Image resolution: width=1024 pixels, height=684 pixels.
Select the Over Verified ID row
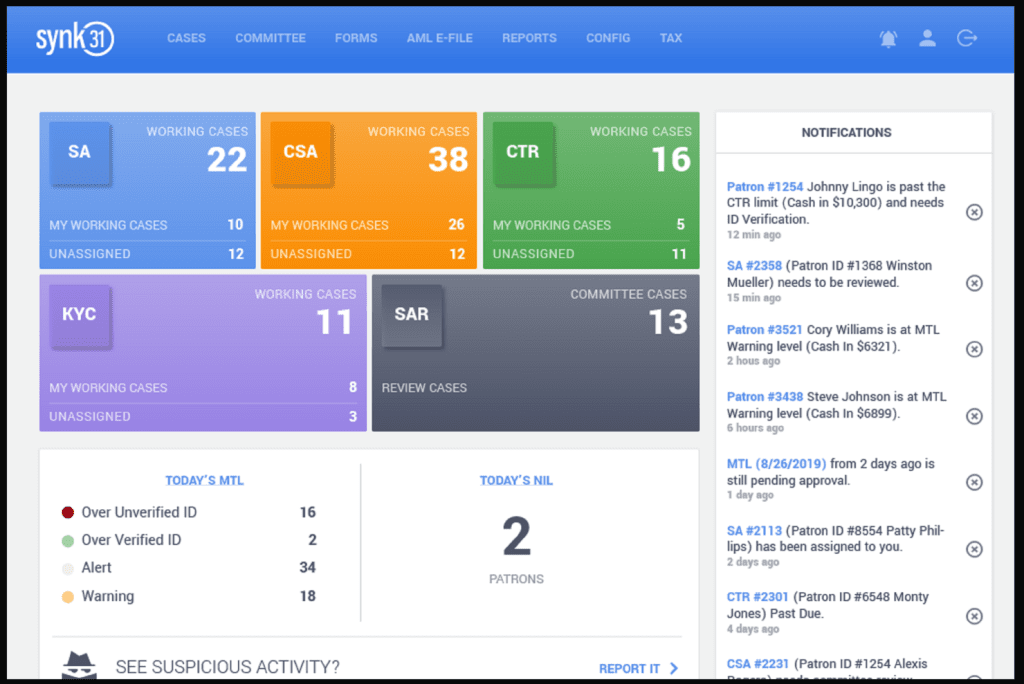pos(189,540)
